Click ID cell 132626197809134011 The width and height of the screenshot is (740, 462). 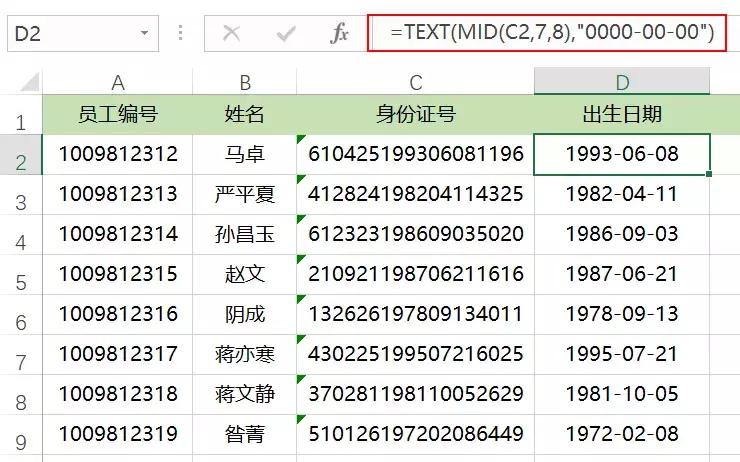click(415, 315)
